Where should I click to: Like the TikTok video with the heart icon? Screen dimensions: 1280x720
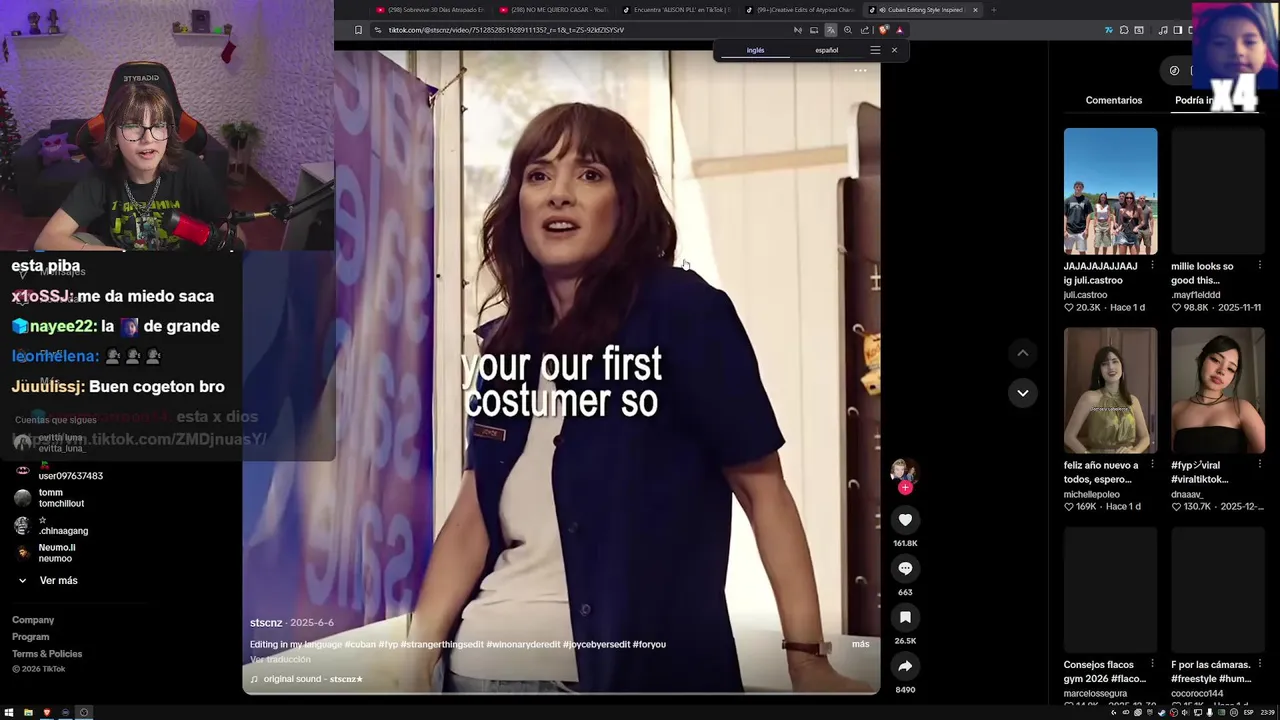[905, 520]
